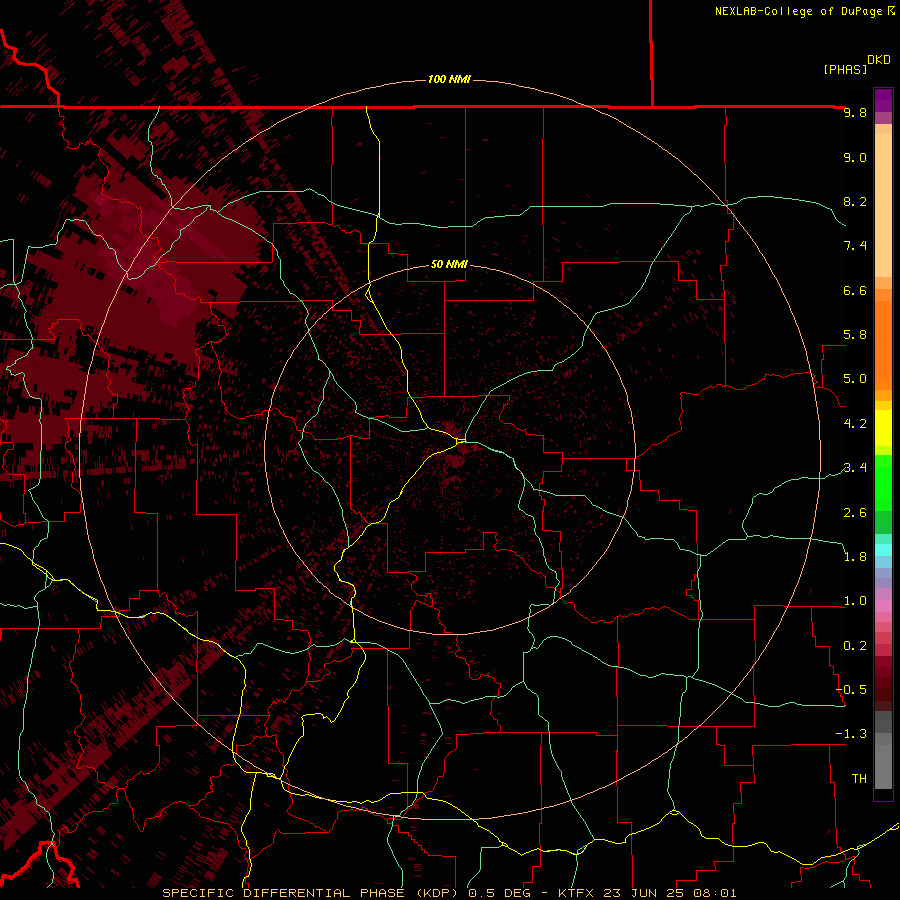This screenshot has height=900, width=900.
Task: Pick the cyan segment of the color bar
Action: click(883, 550)
